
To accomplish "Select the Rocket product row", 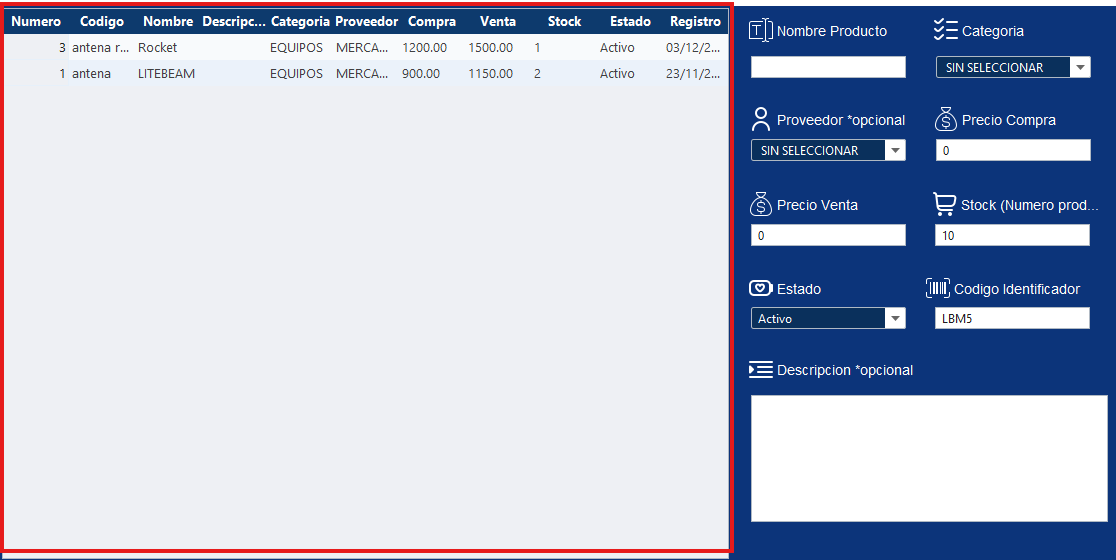I will 300,47.
